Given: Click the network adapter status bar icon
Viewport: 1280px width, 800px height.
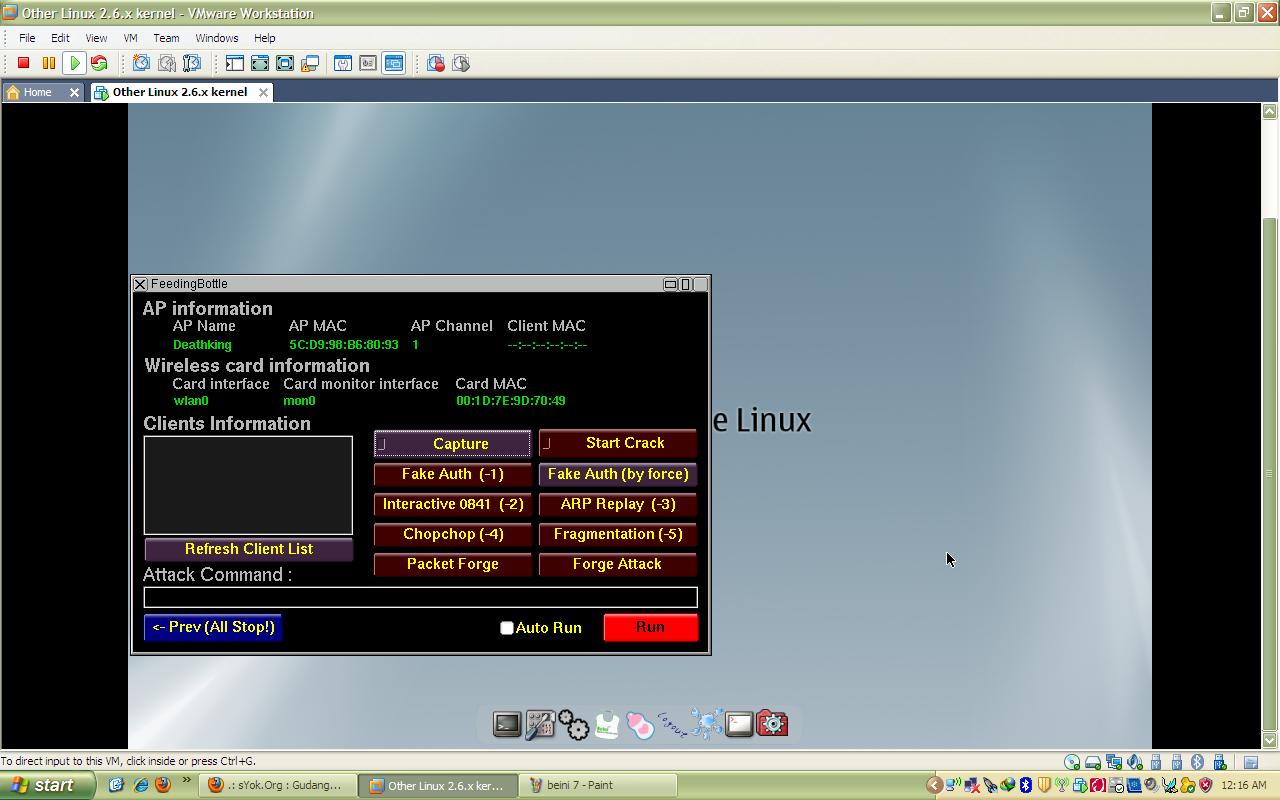Looking at the screenshot, I should point(1113,762).
